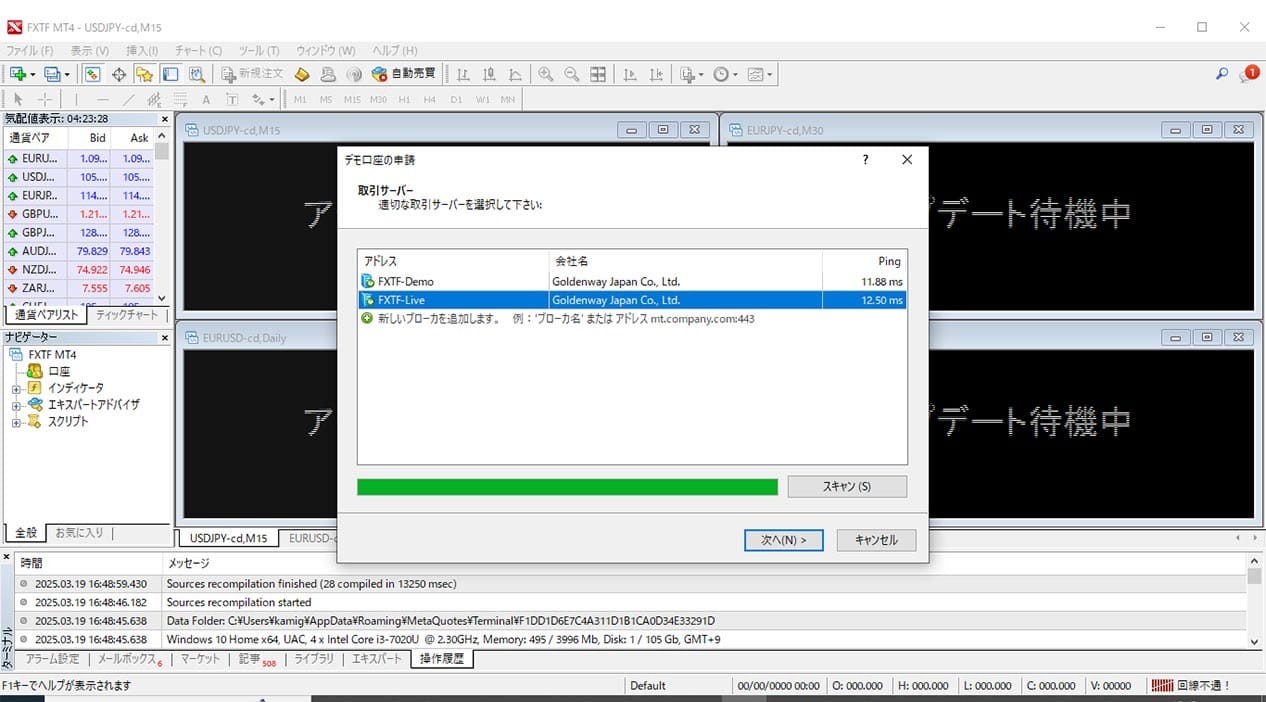Screen dimensions: 1266x702
Task: Select the cursor arrow tool
Action: (18, 99)
